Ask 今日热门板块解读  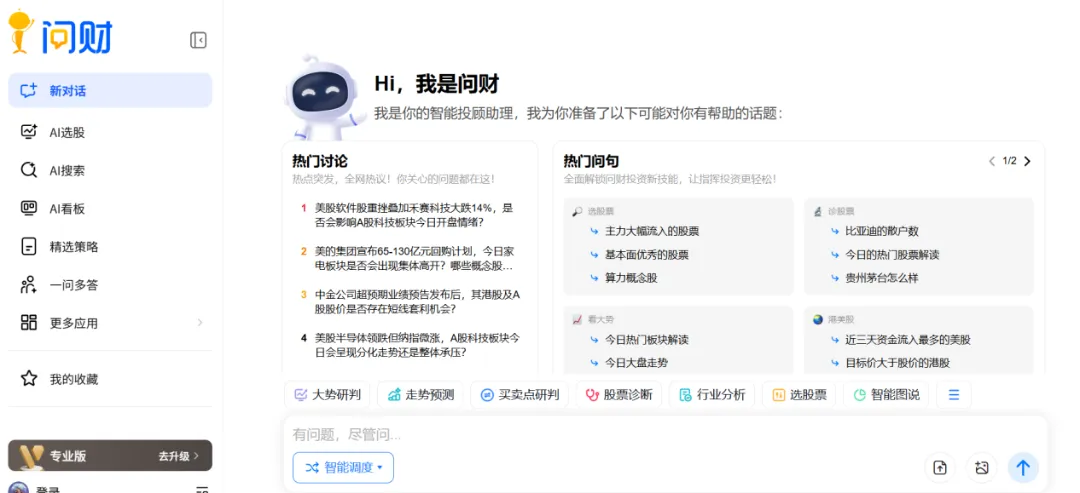pos(647,340)
